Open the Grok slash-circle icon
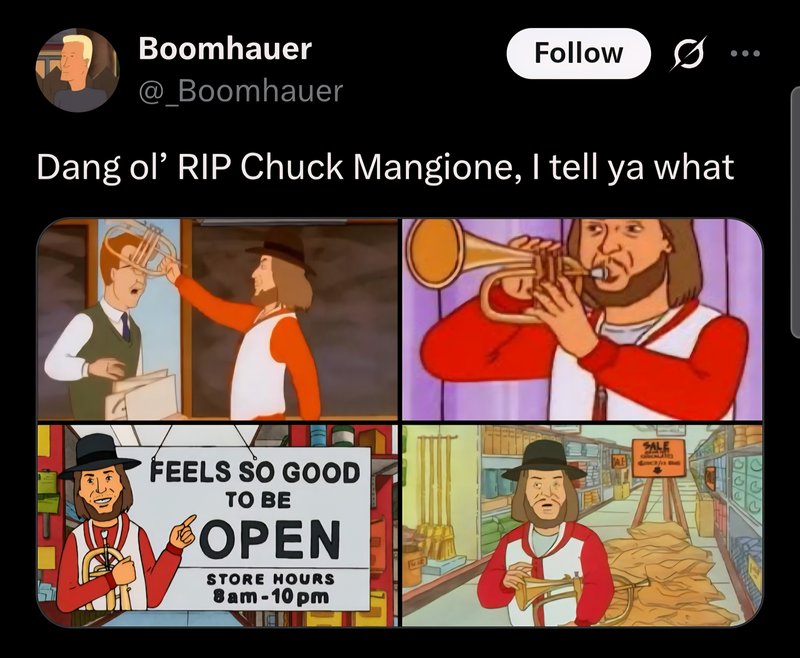Screen dimensions: 800x658 688,53
